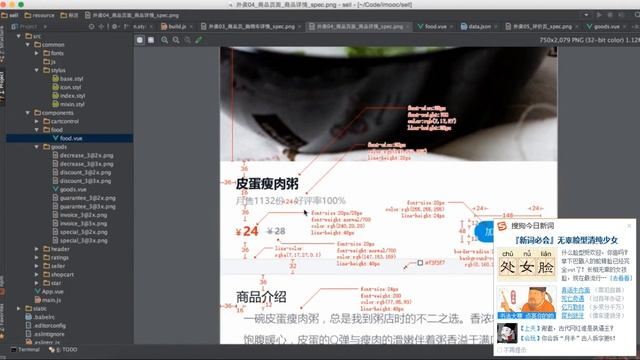Activate the color picker eyedropper tool
This screenshot has width=640, height=360.
point(198,40)
